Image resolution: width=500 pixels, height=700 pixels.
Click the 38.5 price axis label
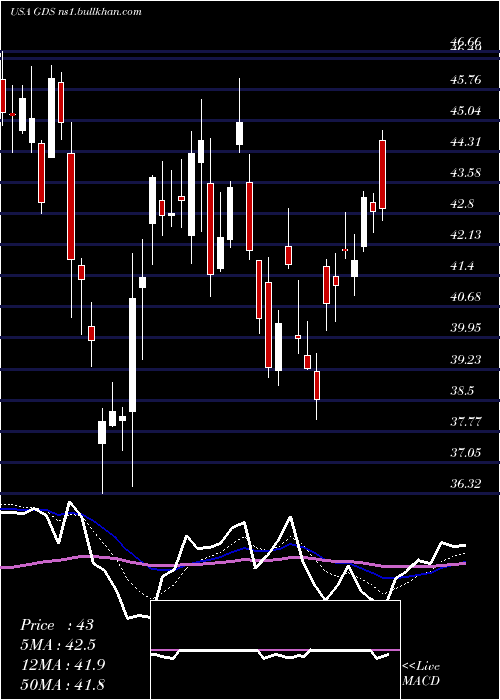pos(463,391)
